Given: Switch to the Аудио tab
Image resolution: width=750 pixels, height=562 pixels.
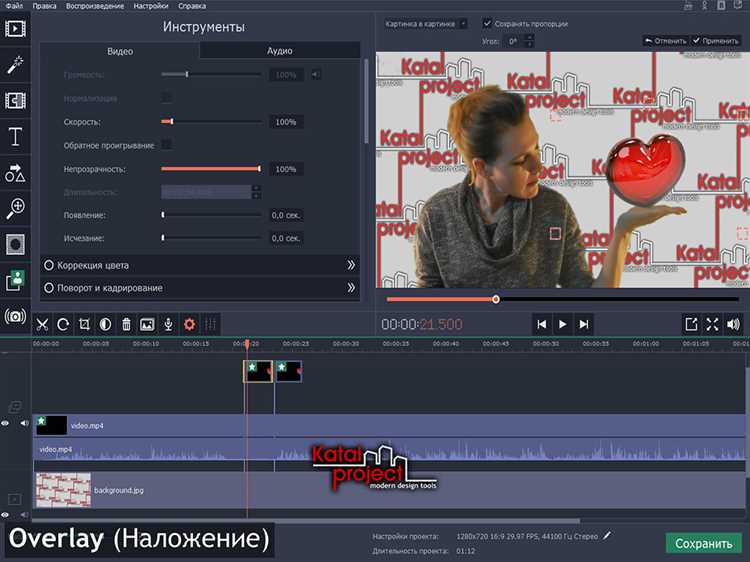Looking at the screenshot, I should tap(279, 50).
